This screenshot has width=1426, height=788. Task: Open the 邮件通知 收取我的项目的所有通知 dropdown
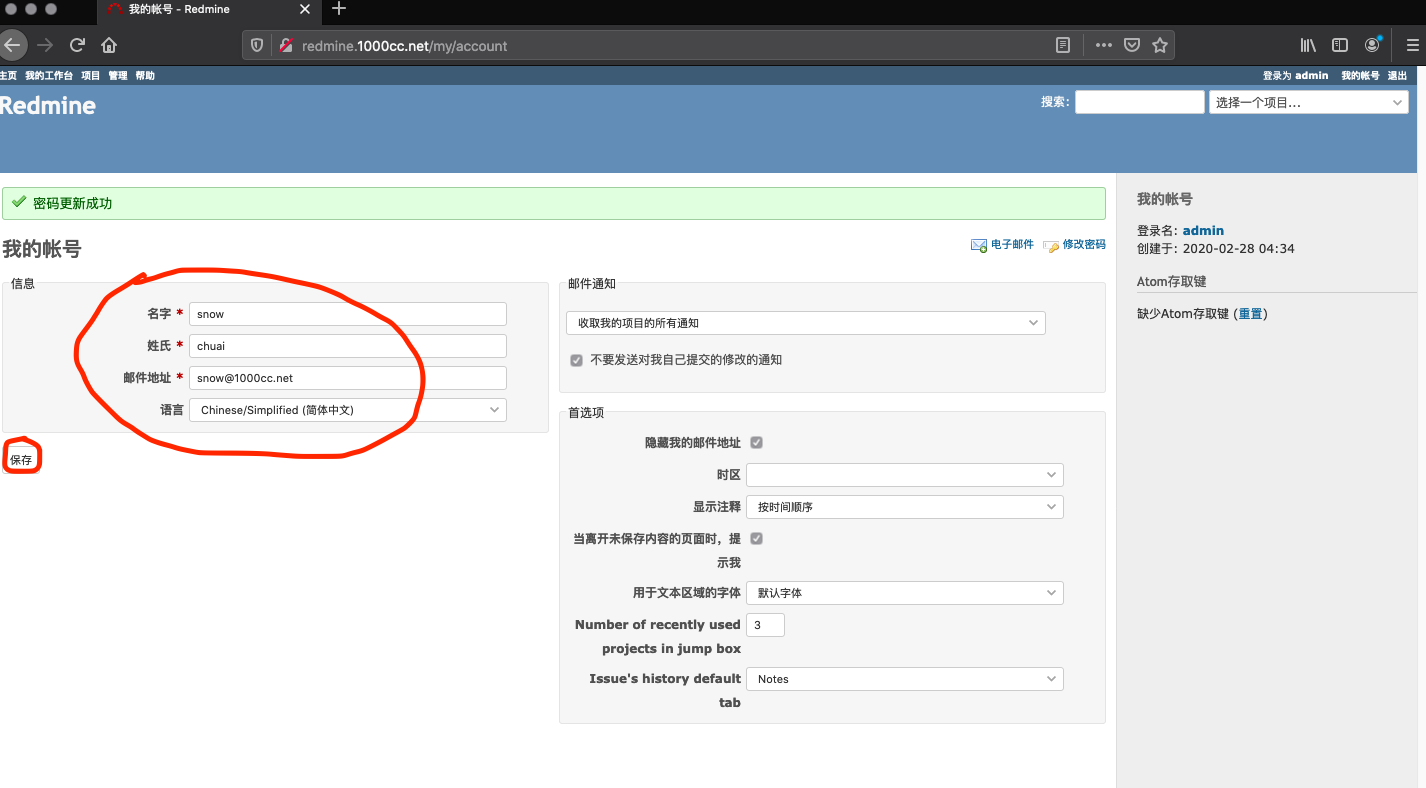tap(806, 323)
